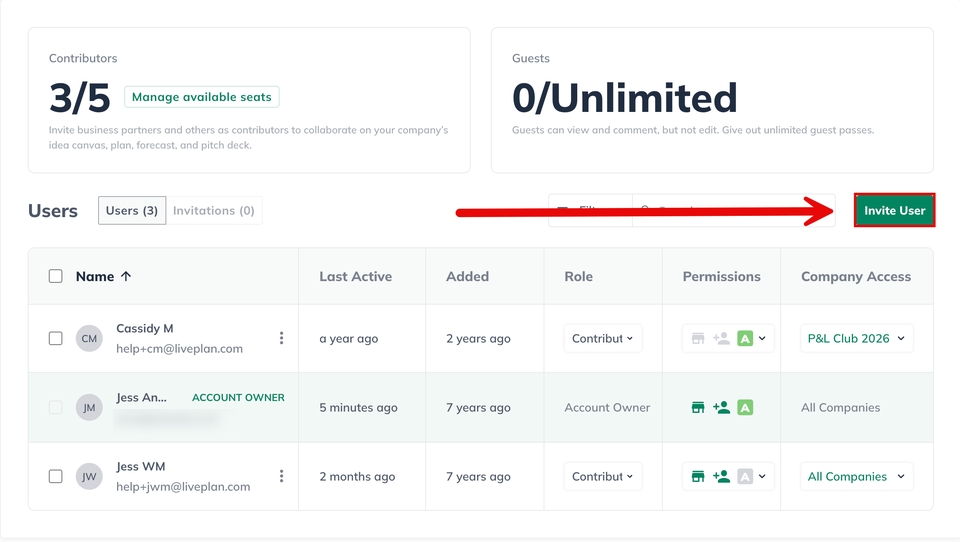
Task: Click the Contributors card heading
Action: coord(83,58)
